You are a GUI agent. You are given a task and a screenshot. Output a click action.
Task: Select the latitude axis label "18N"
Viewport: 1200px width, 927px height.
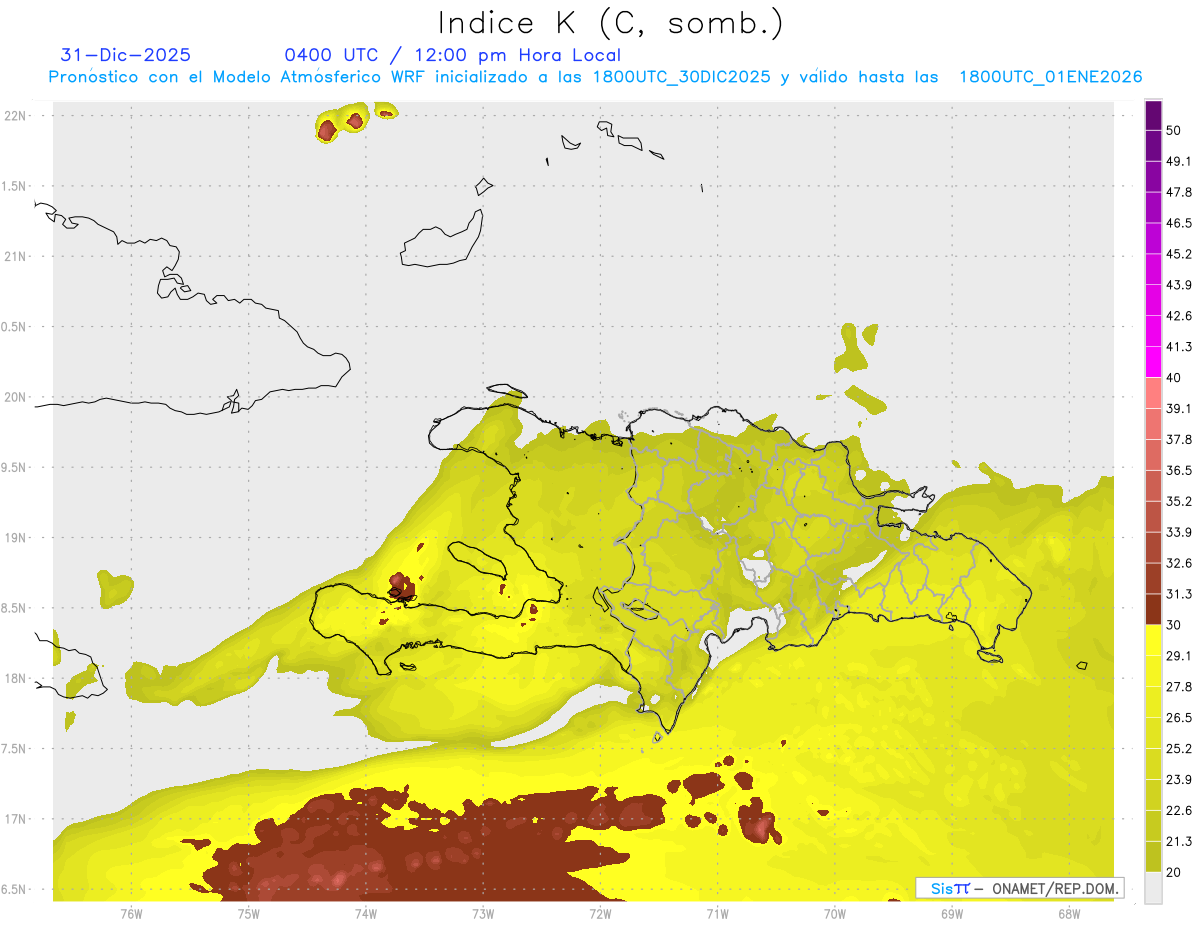(14, 678)
